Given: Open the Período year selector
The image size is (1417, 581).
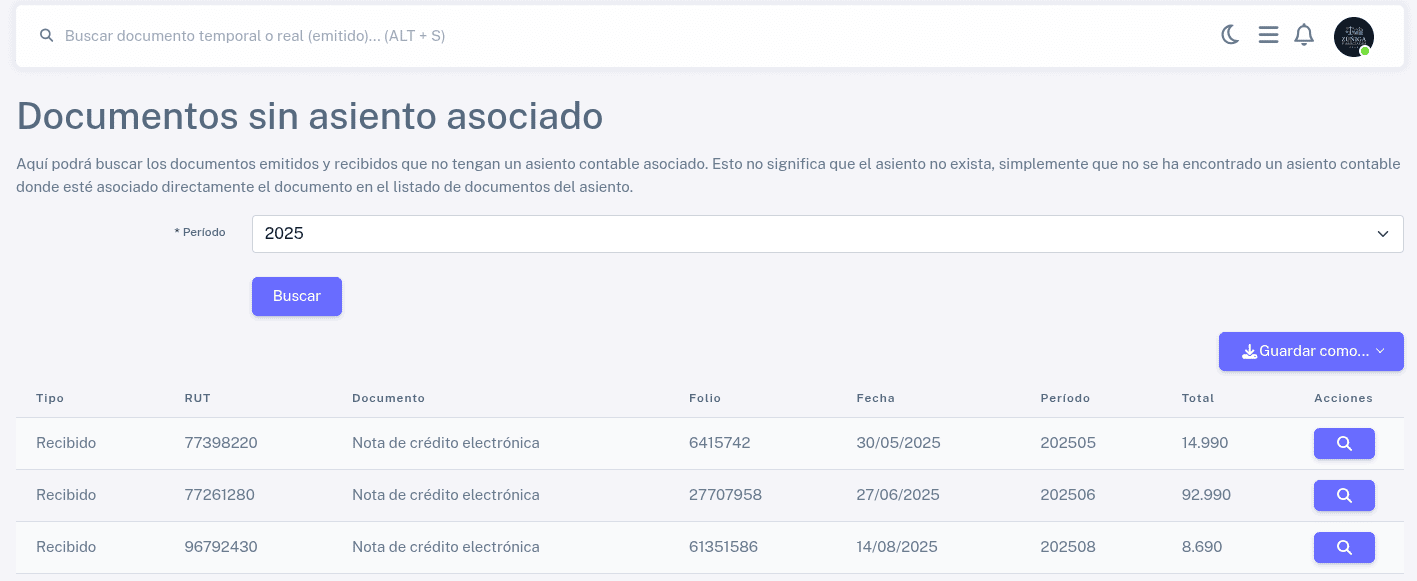Looking at the screenshot, I should tap(827, 233).
